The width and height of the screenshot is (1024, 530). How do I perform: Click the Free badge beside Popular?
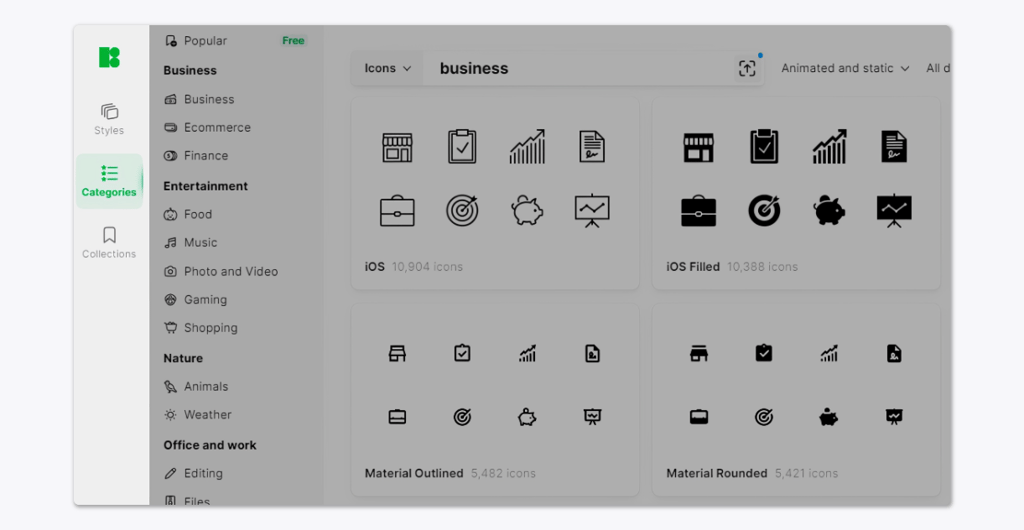coord(293,40)
